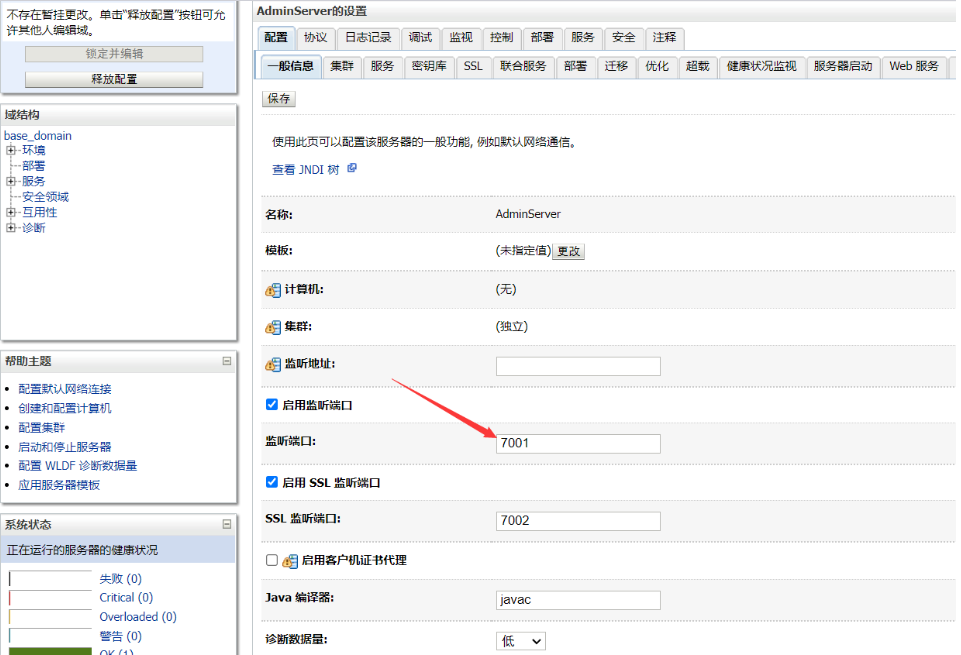Screen dimensions: 961x655
Task: Enable the 启用客户机证书代理 checkbox
Action: (x=272, y=560)
